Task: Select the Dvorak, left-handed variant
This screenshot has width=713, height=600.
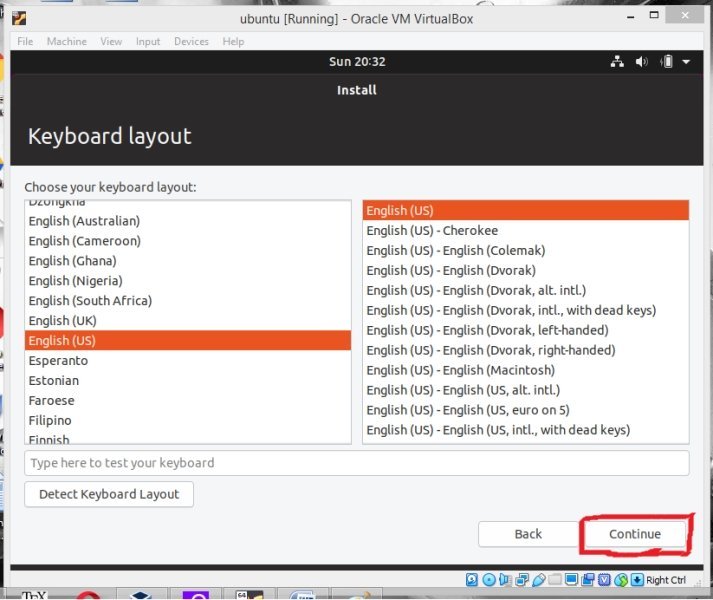Action: click(x=526, y=330)
